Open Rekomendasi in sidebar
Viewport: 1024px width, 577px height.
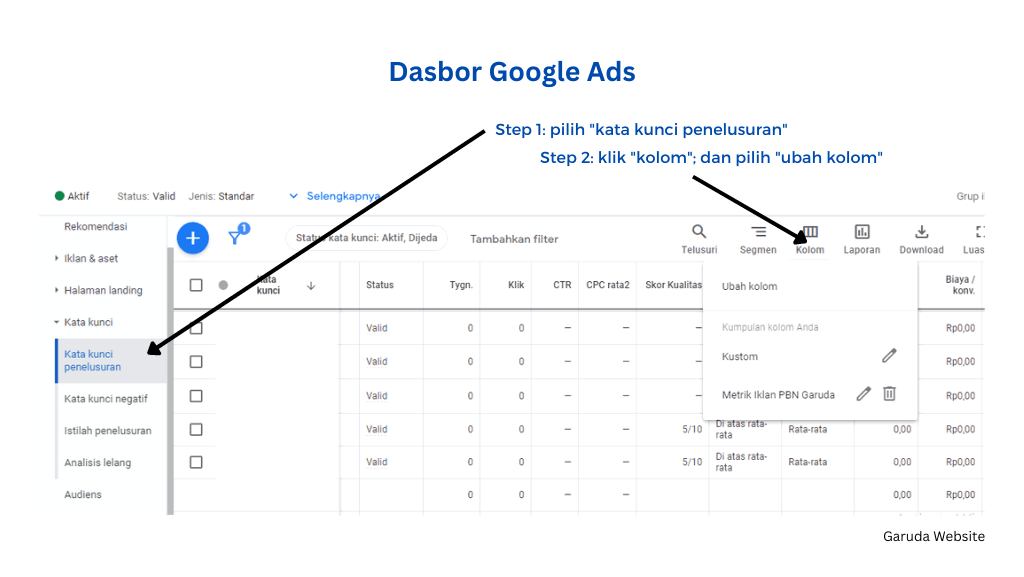click(95, 226)
